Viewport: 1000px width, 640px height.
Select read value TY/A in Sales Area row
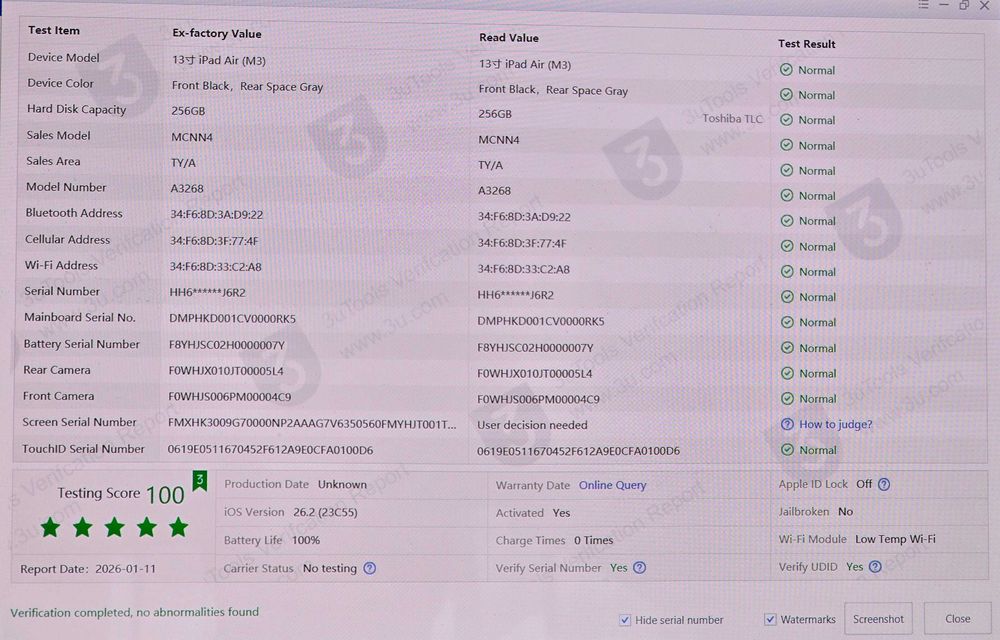pyautogui.click(x=490, y=165)
